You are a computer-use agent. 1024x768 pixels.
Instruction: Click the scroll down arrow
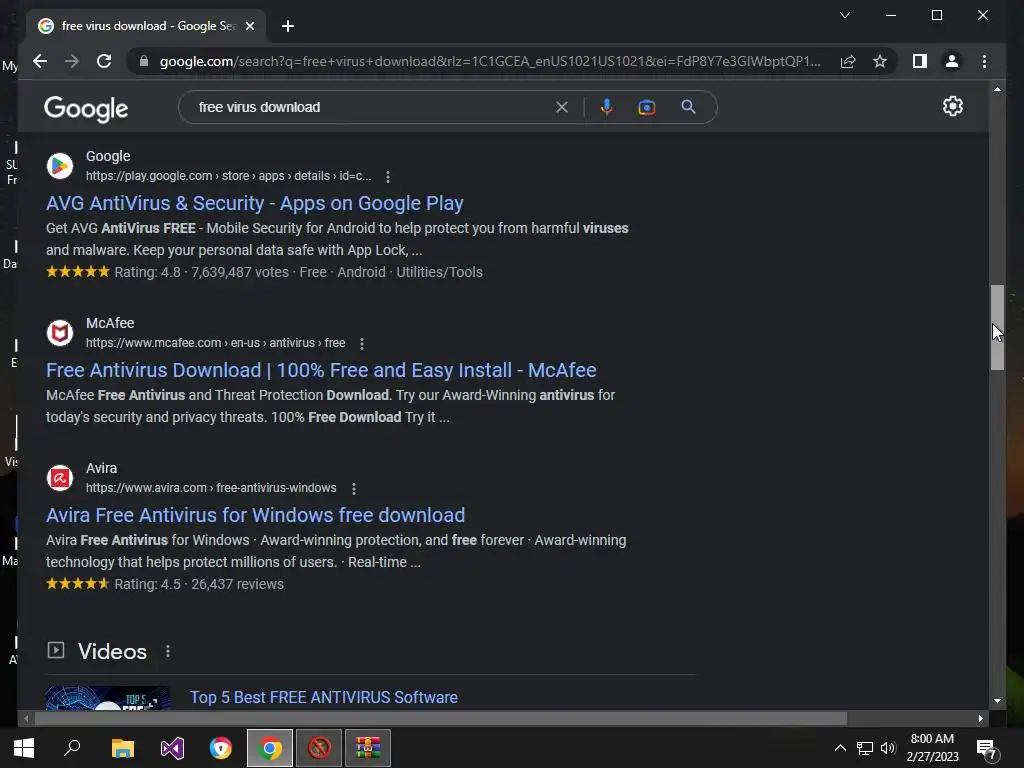coord(997,701)
